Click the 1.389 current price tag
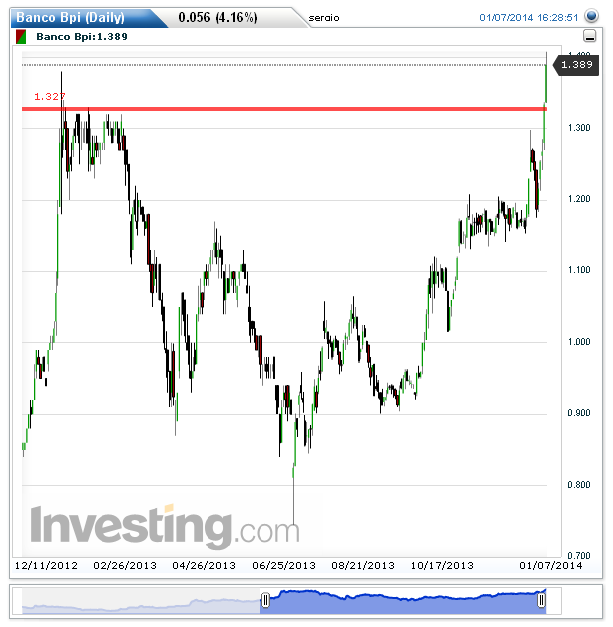This screenshot has height=627, width=613. (x=576, y=65)
